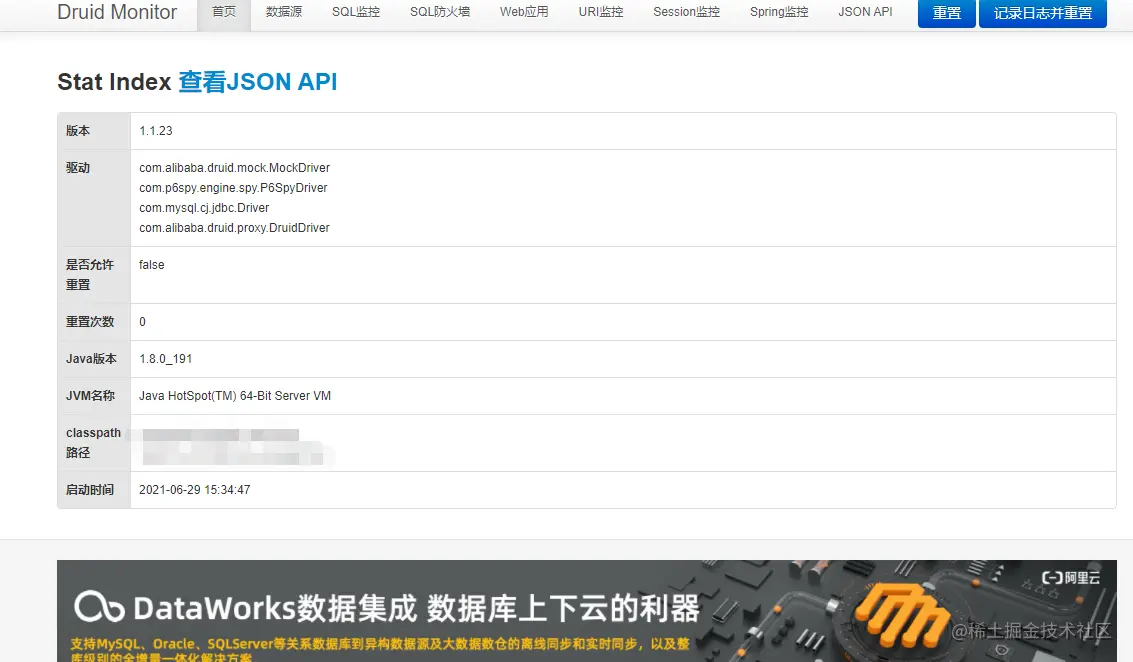The height and width of the screenshot is (662, 1133).
Task: Click the JVM名称 row label
Action: (x=90, y=396)
